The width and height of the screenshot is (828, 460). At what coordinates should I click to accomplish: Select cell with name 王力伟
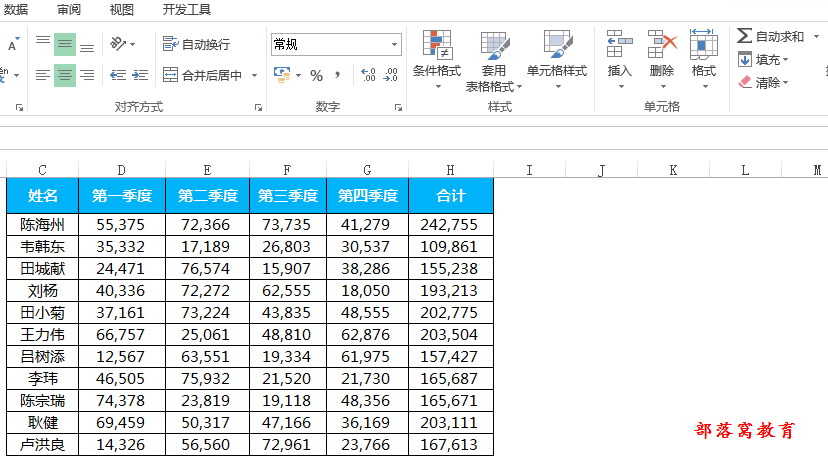click(43, 335)
